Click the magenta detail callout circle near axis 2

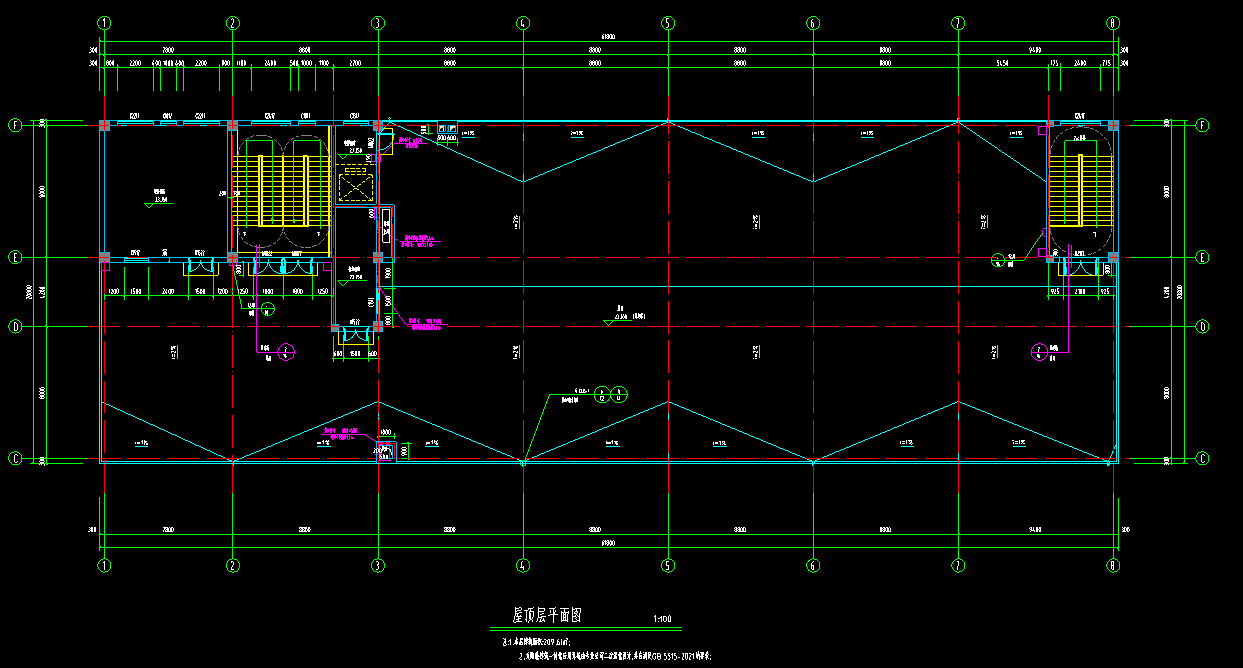click(x=287, y=351)
